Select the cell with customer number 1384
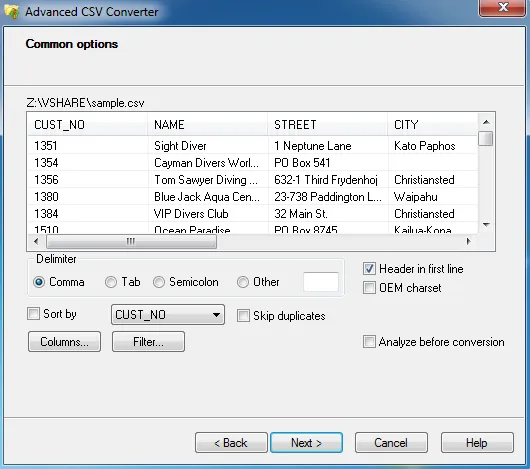 (x=87, y=214)
